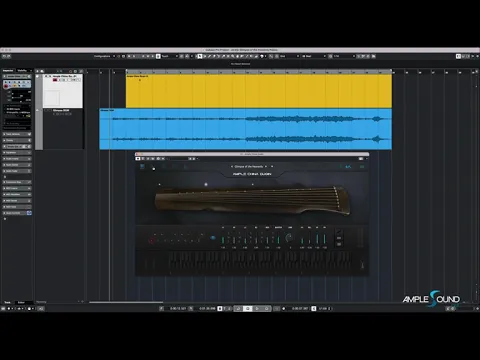Open the quantize preset value dropdown

pos(344,56)
